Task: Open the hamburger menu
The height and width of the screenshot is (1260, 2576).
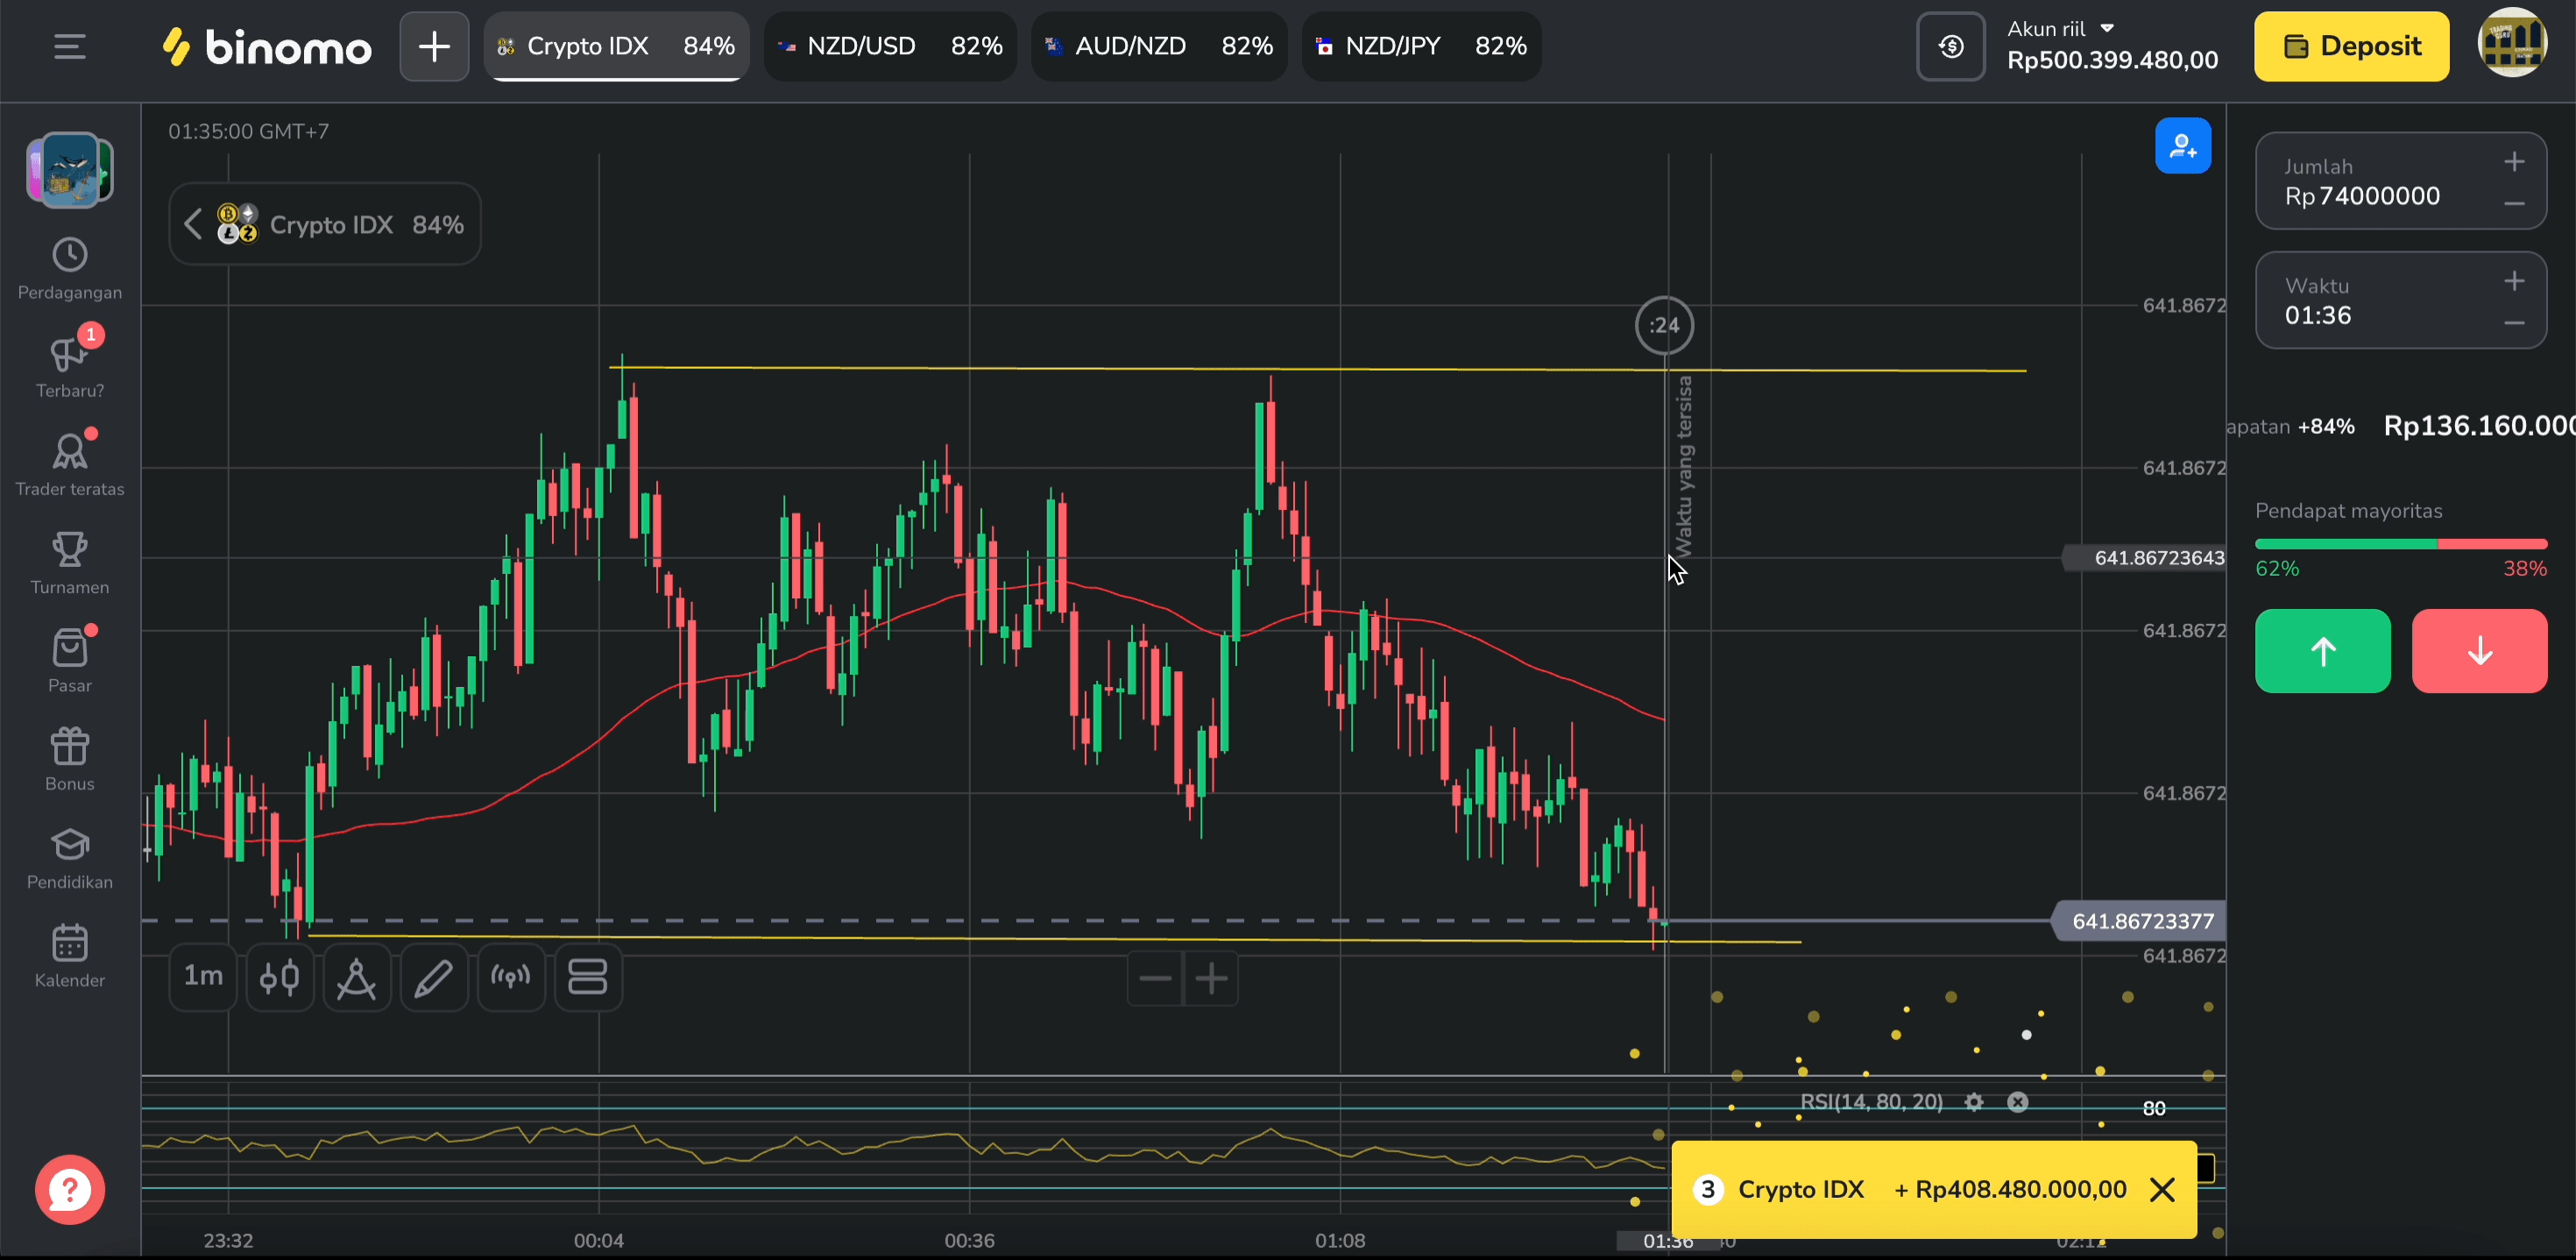Action: tap(69, 46)
